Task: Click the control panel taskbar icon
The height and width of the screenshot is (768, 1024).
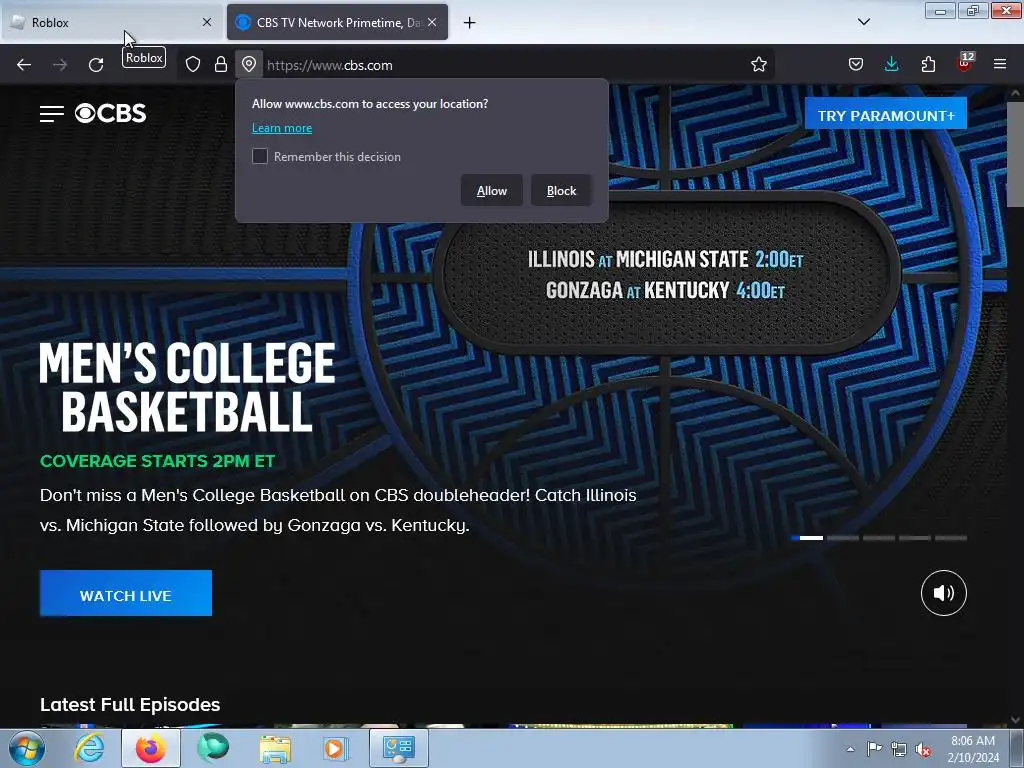Action: 399,748
